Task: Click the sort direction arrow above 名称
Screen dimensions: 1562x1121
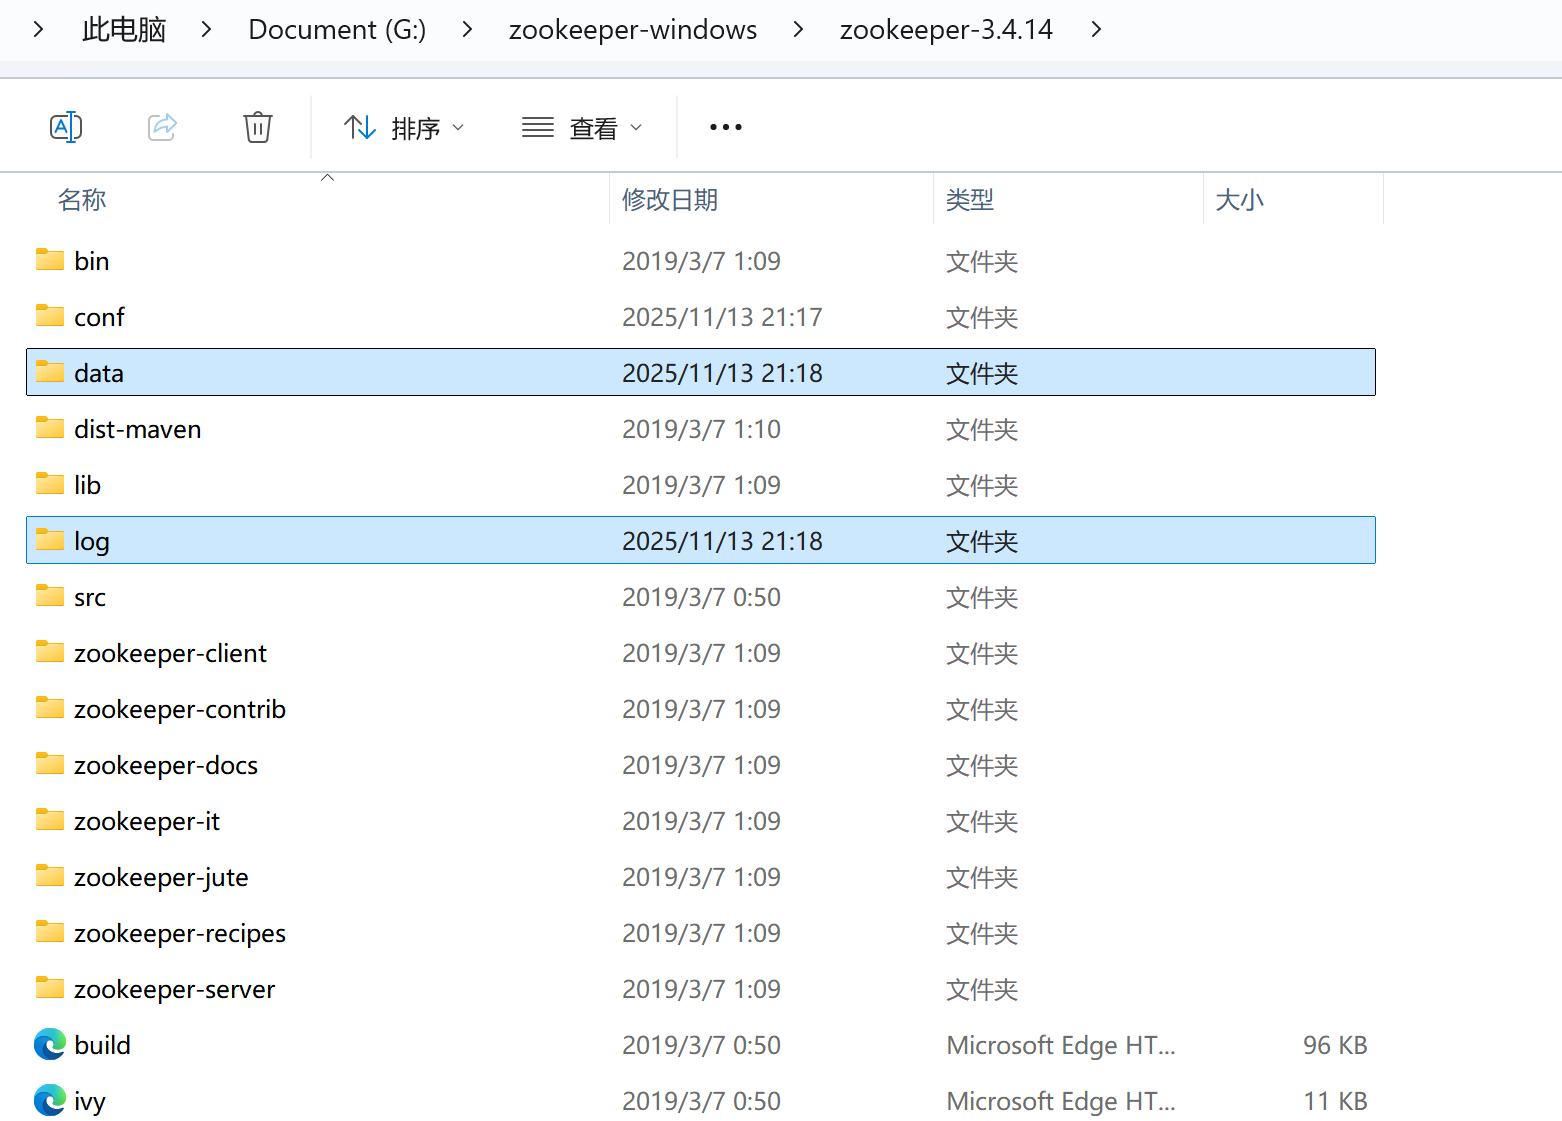Action: coord(327,175)
